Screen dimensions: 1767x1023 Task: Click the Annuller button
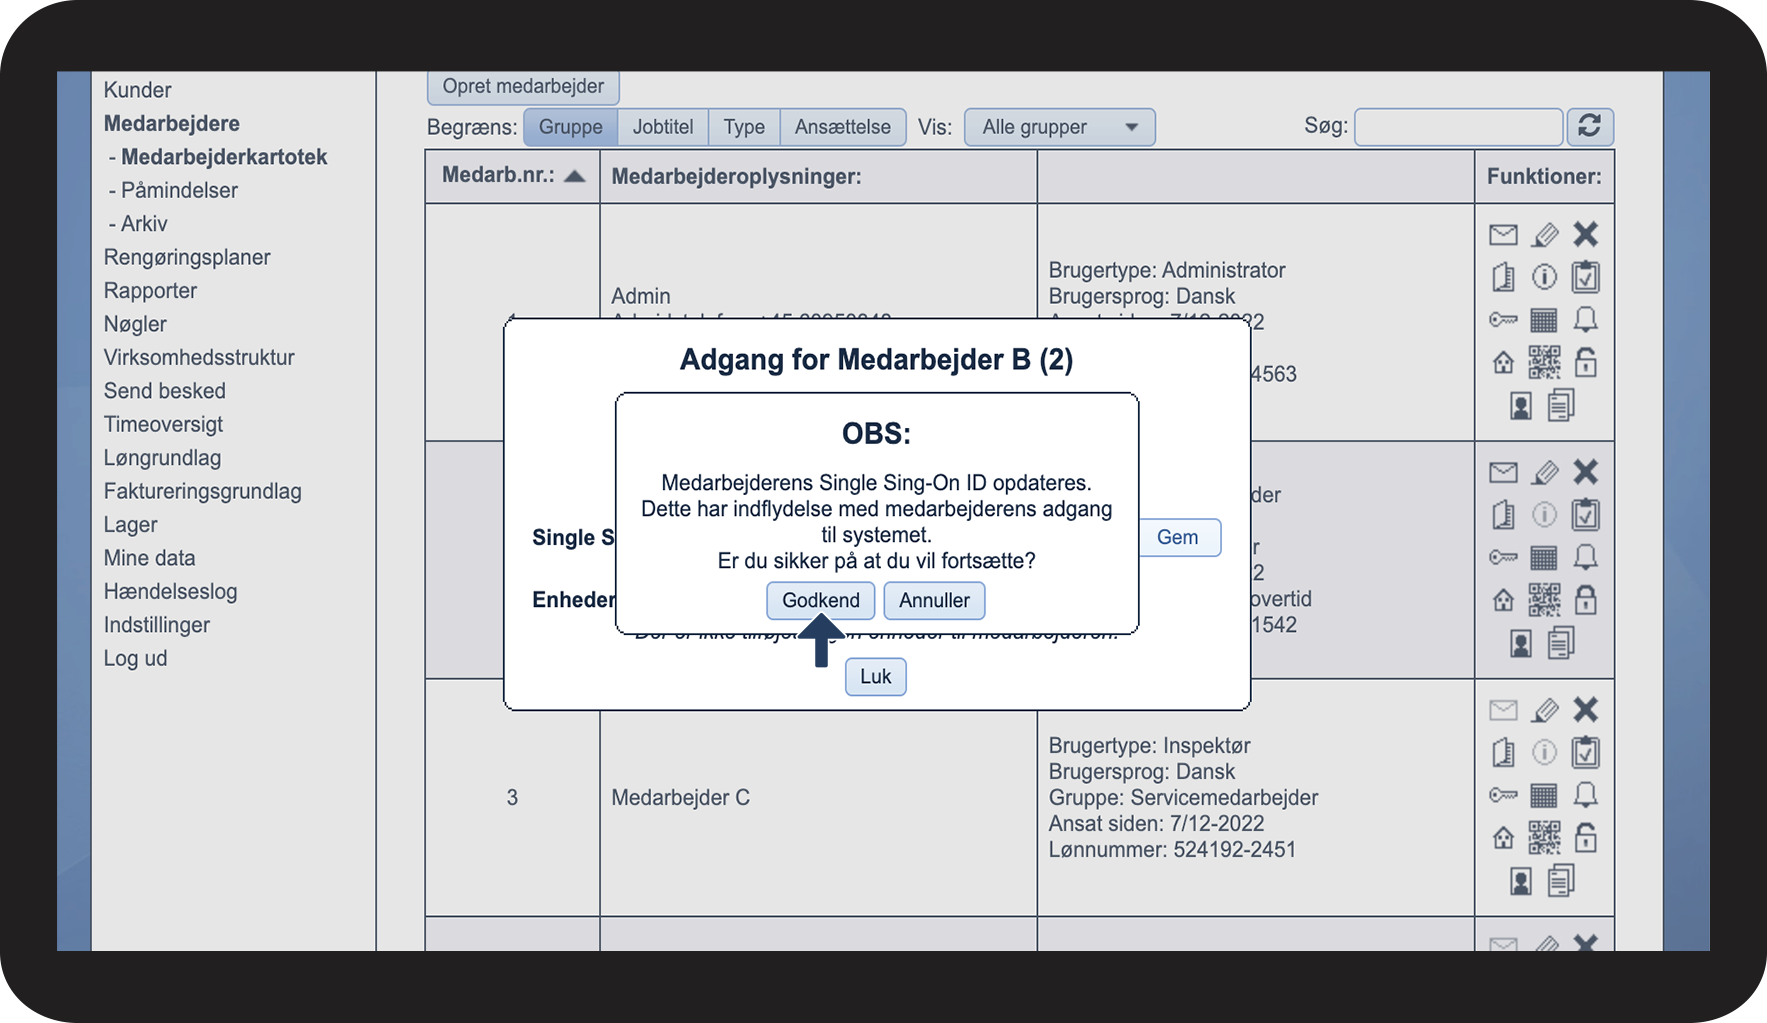934,601
